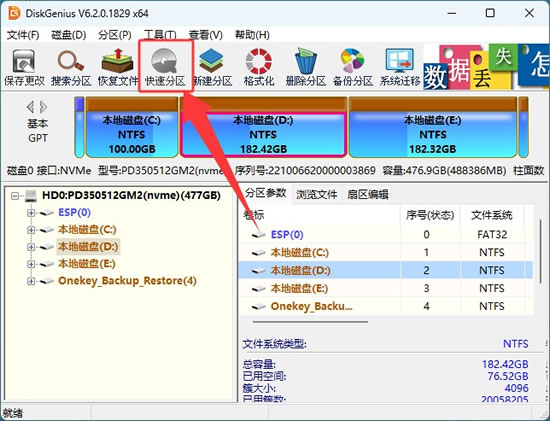Choose the Format (格式化) toolbar icon
This screenshot has height=421, width=550.
[x=259, y=67]
